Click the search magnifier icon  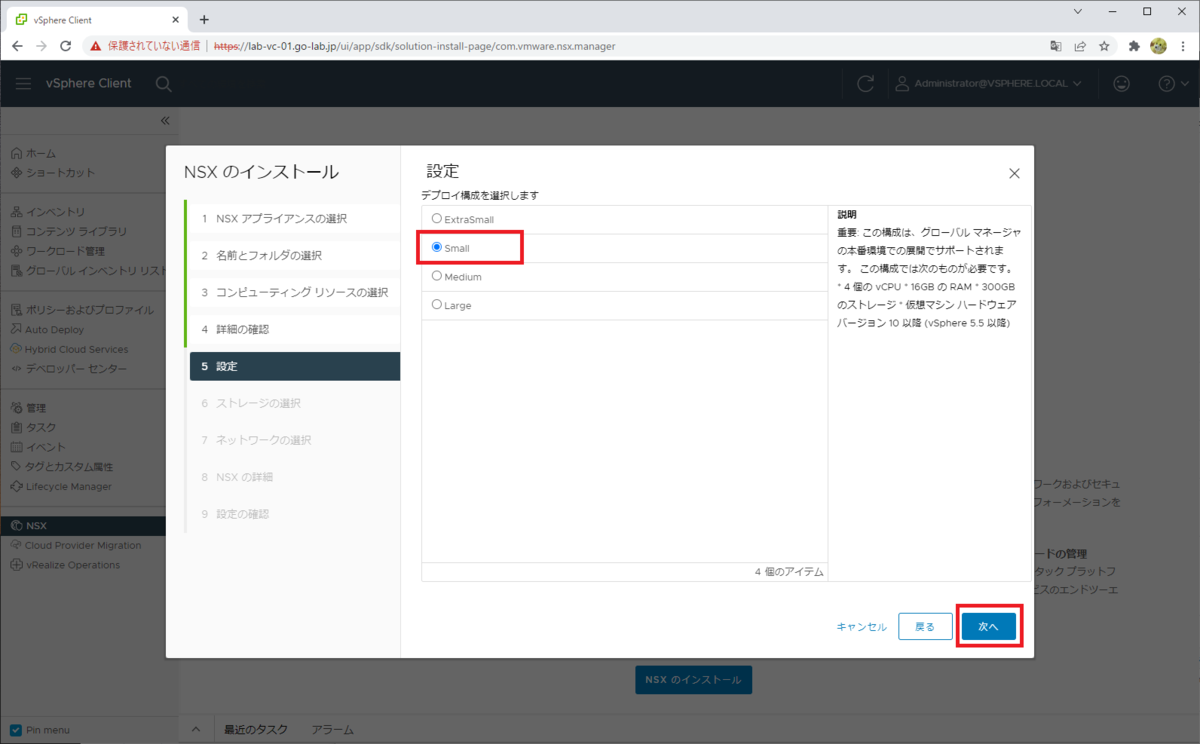163,84
